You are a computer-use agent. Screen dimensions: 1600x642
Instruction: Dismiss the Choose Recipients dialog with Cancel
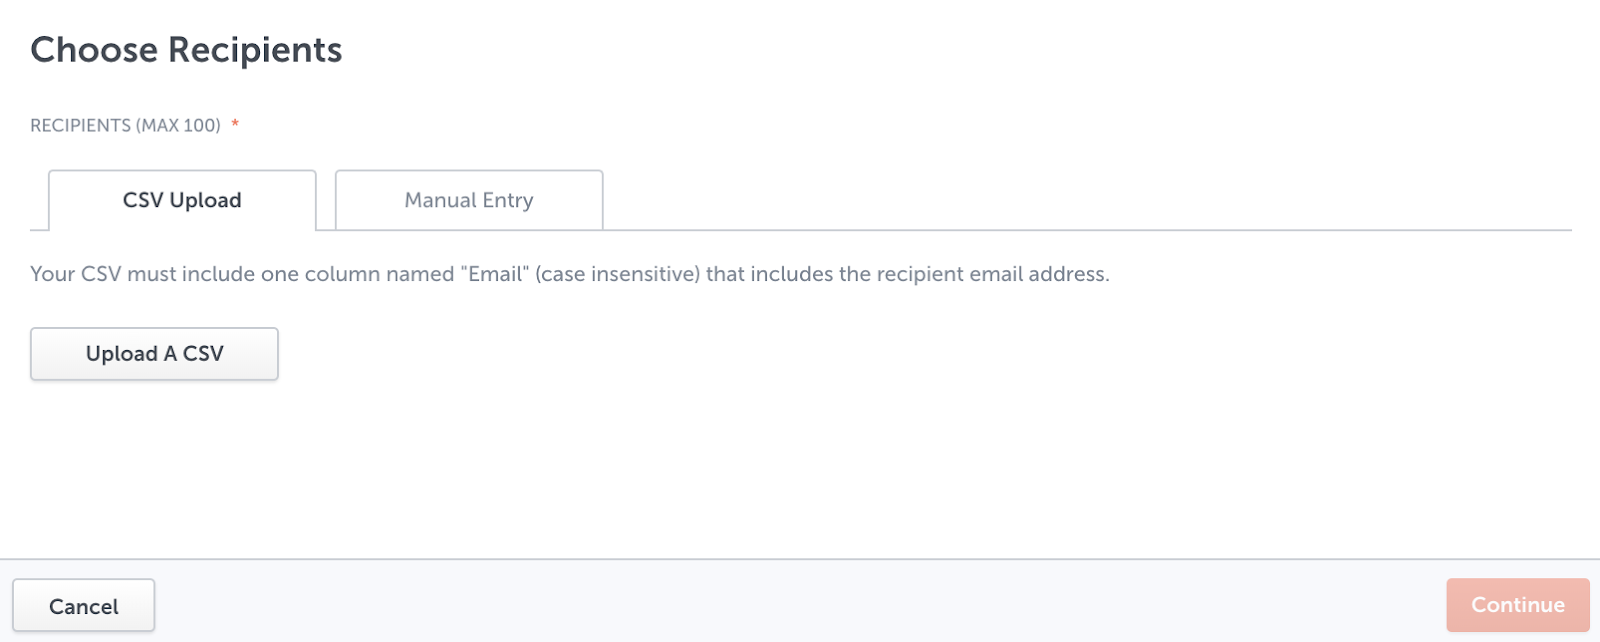(x=83, y=606)
